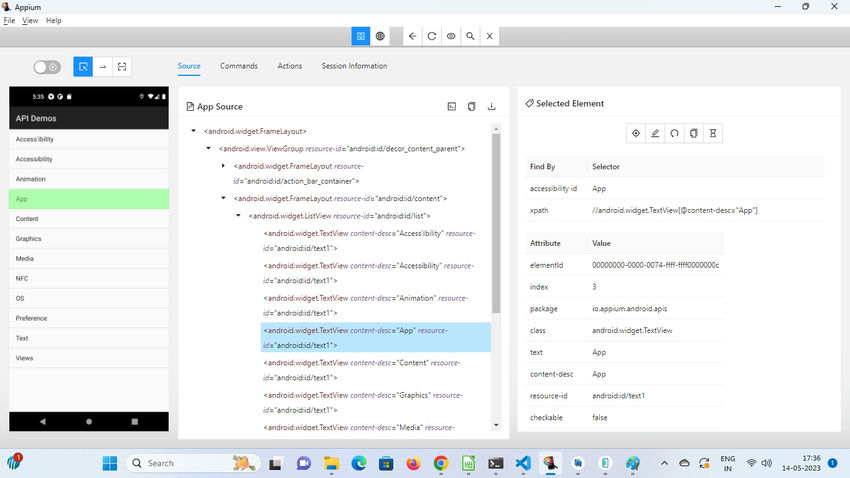Open the Windows Start menu
This screenshot has height=478, width=850.
click(110, 463)
